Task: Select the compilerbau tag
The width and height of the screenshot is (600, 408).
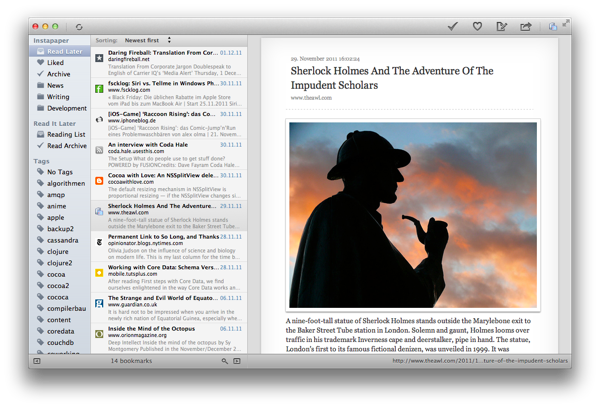Action: click(x=60, y=308)
